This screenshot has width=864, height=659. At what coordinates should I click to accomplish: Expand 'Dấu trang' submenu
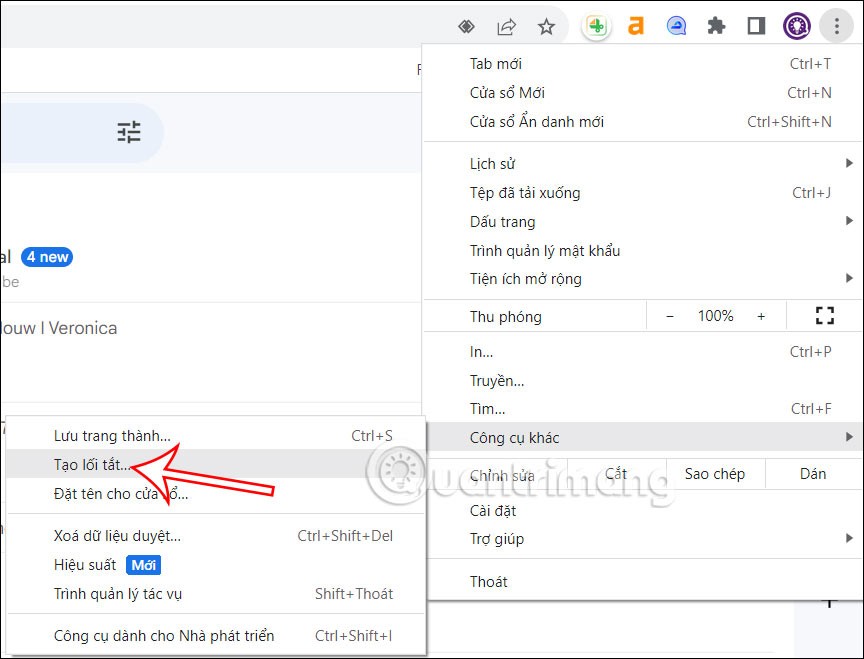coord(642,222)
